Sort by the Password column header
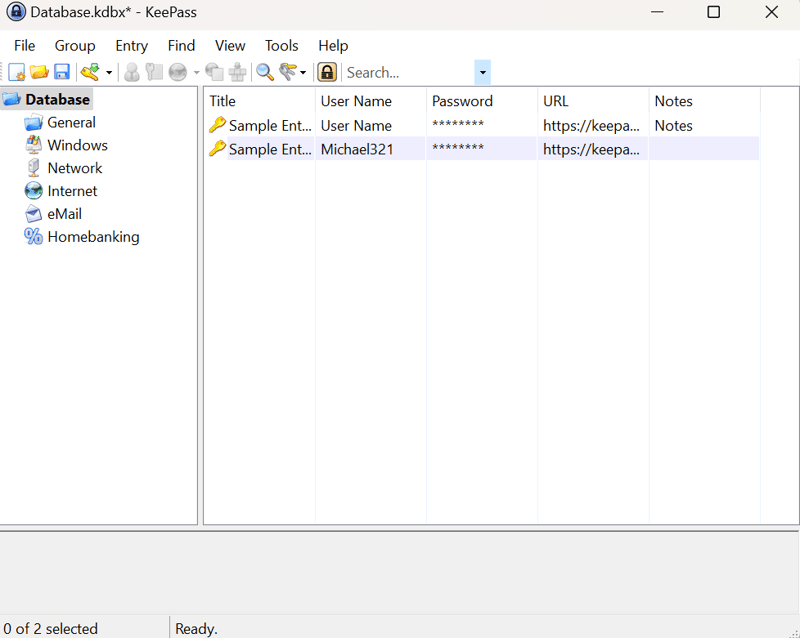 (x=482, y=101)
